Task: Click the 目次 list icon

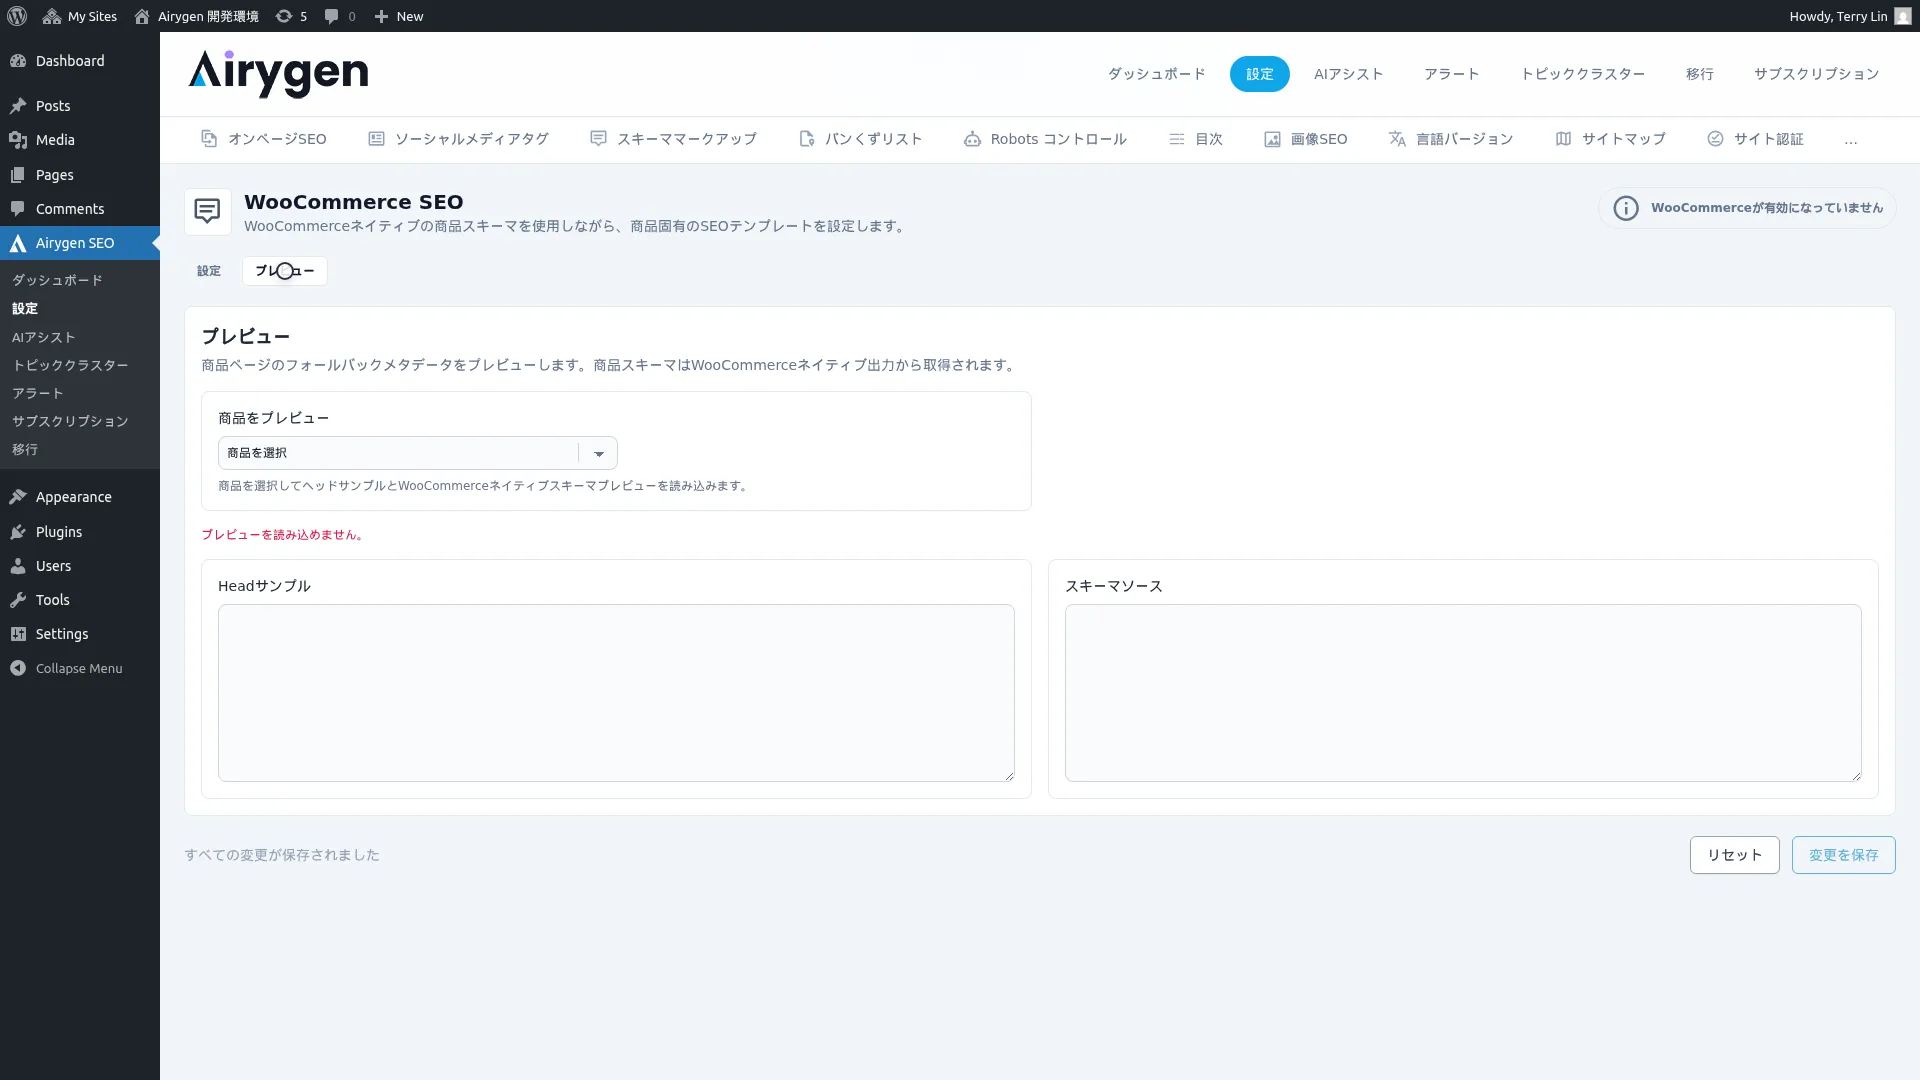Action: (x=1177, y=139)
